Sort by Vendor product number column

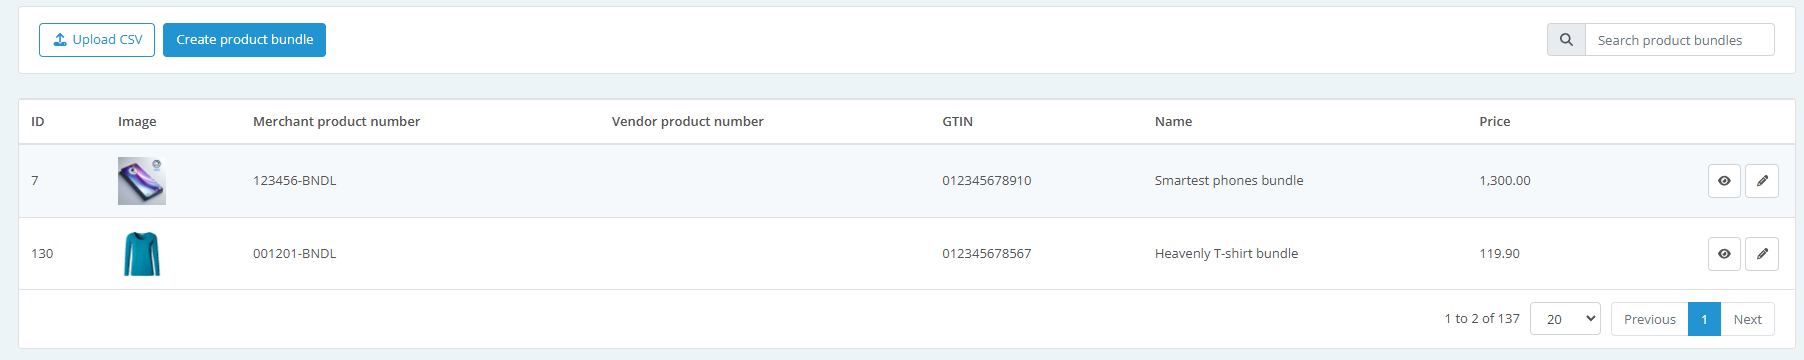(687, 121)
